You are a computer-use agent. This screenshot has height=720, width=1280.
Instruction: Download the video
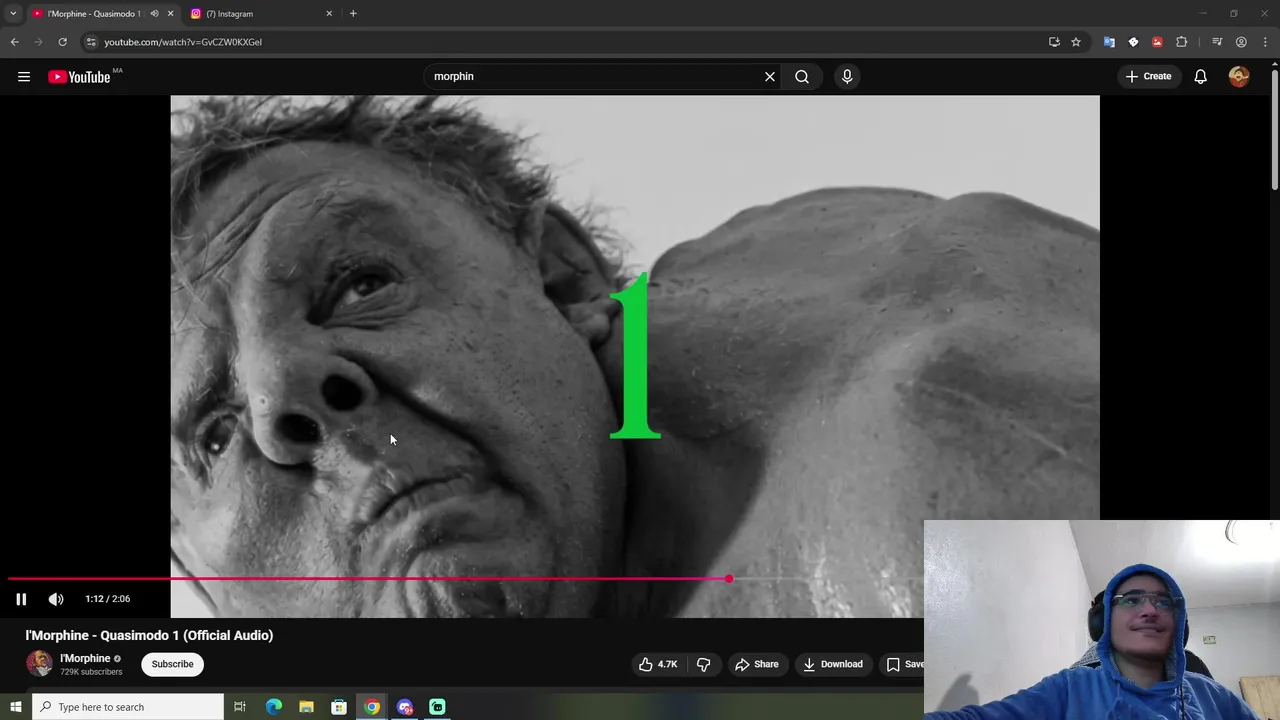click(x=833, y=664)
